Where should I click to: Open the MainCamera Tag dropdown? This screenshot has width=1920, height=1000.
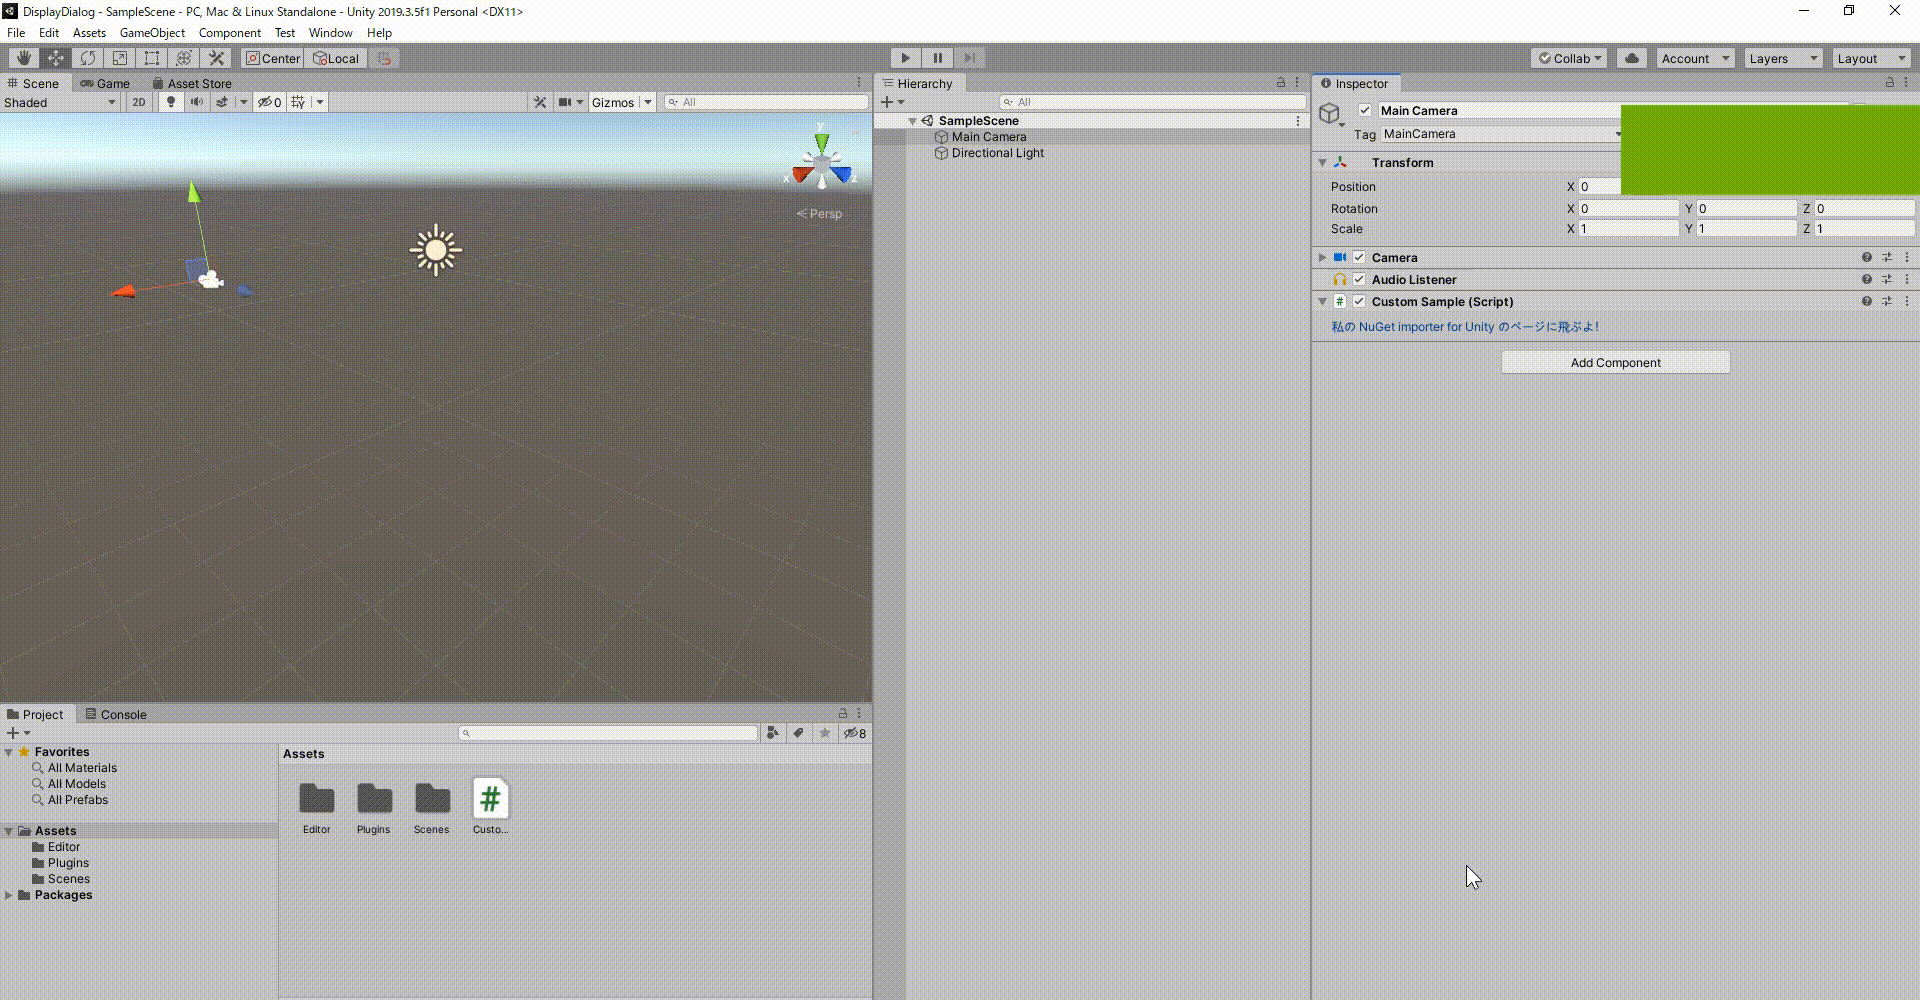pyautogui.click(x=1502, y=134)
